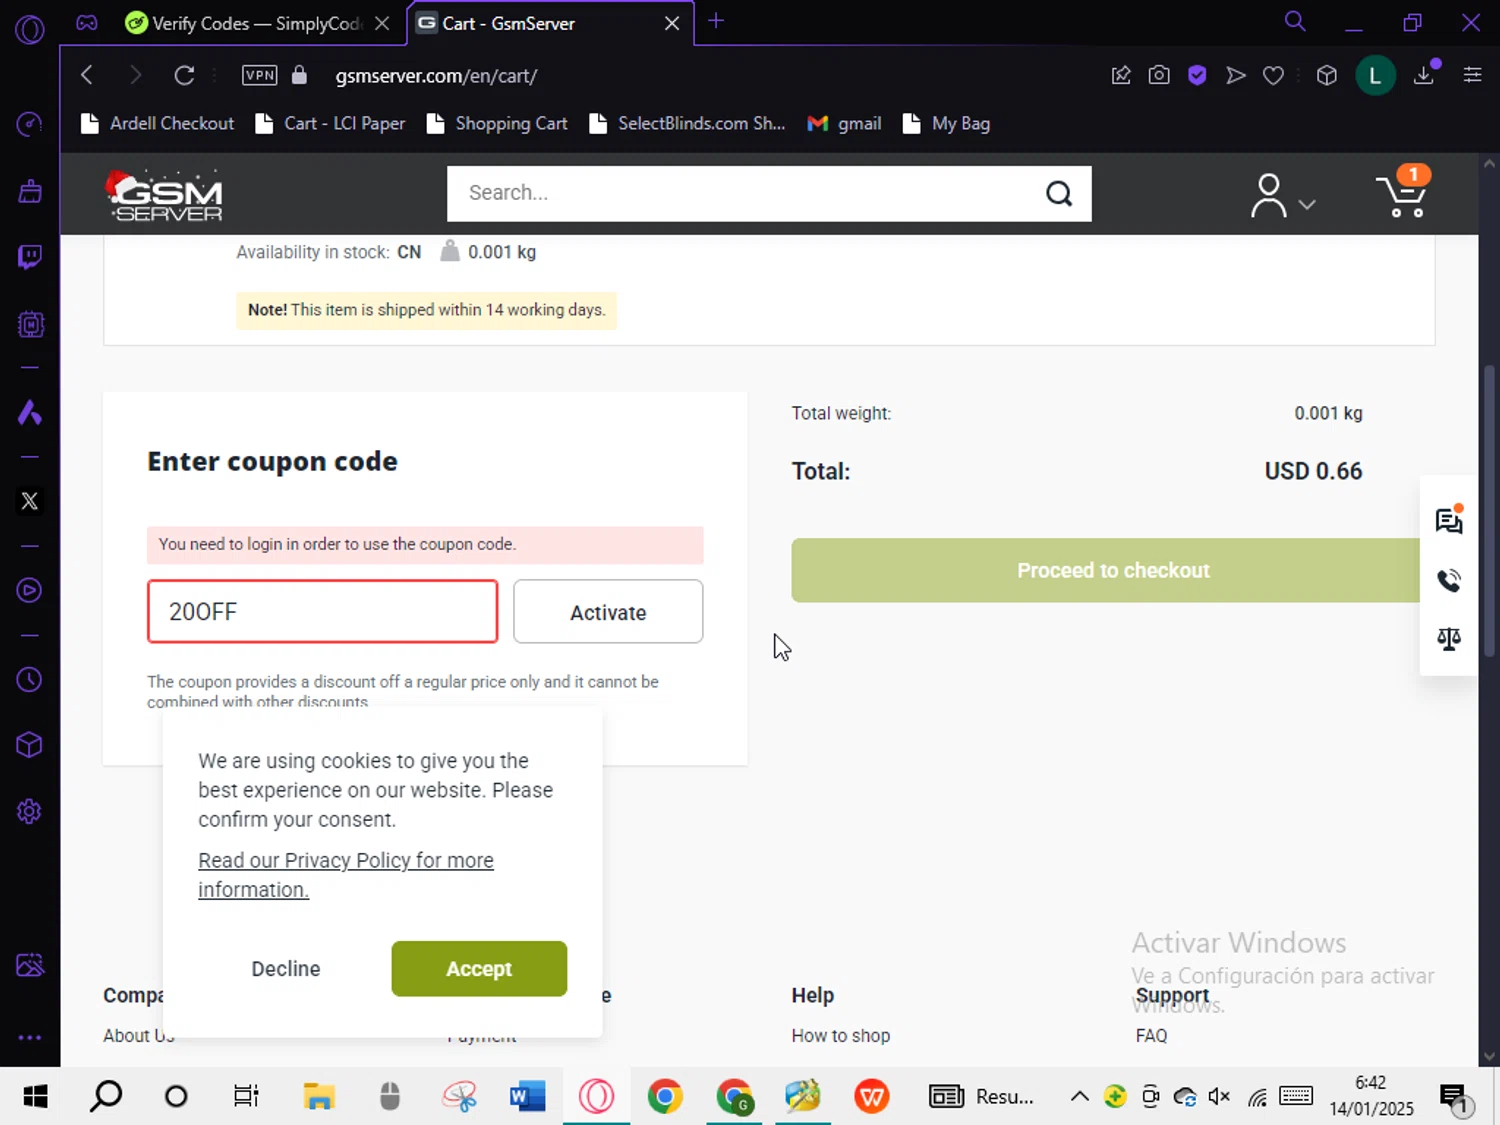Screen dimensions: 1500x1125
Task: Open the Aria AI sidebar icon
Action: (30, 412)
